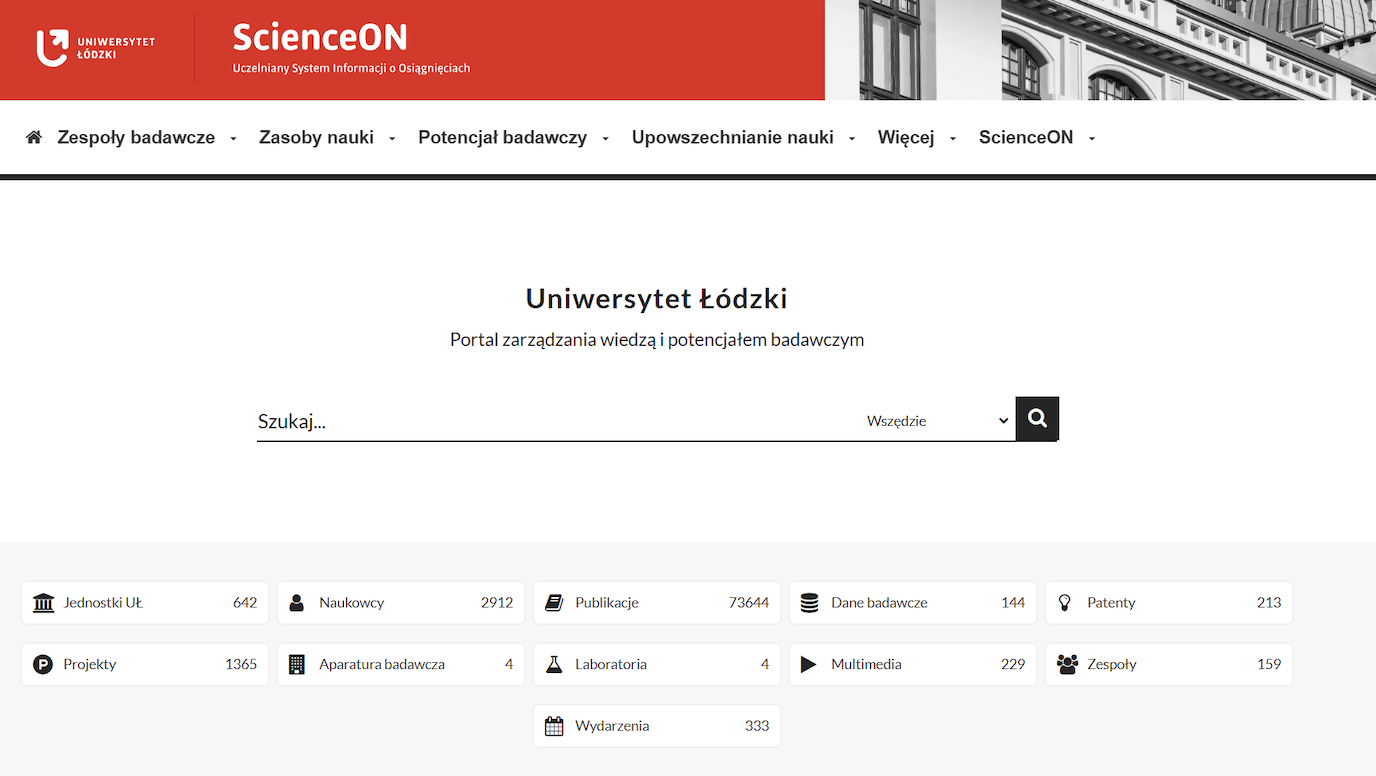Open the Laboratoria label
1376x776 pixels.
611,664
